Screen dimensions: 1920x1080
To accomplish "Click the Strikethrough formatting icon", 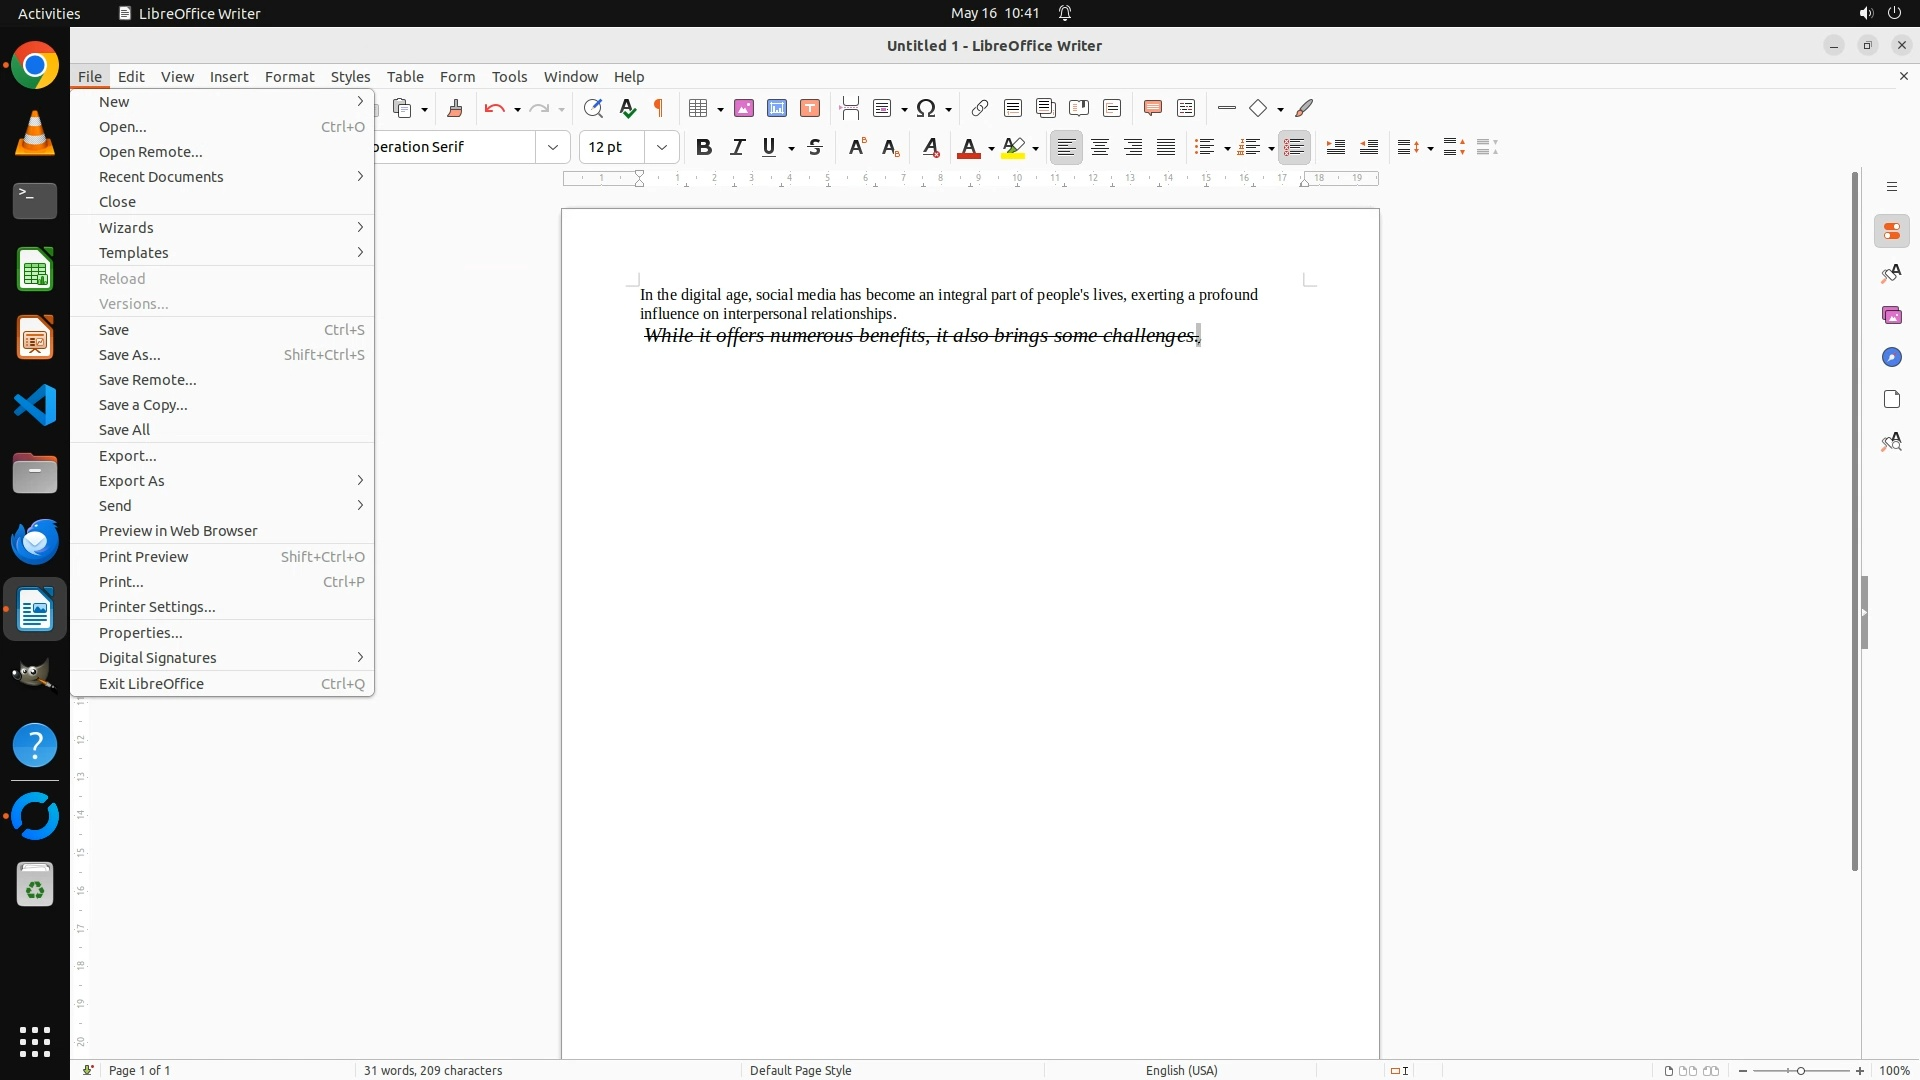I will (x=815, y=147).
